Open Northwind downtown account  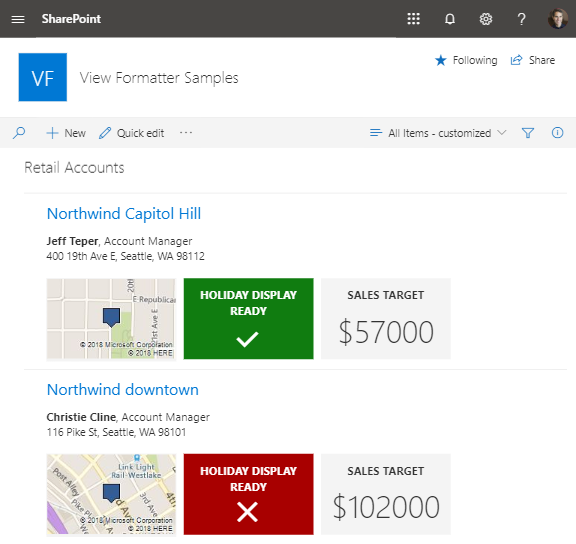pyautogui.click(x=123, y=390)
